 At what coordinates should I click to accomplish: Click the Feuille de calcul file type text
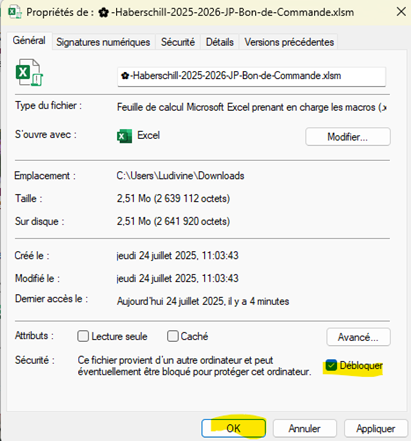coord(252,107)
